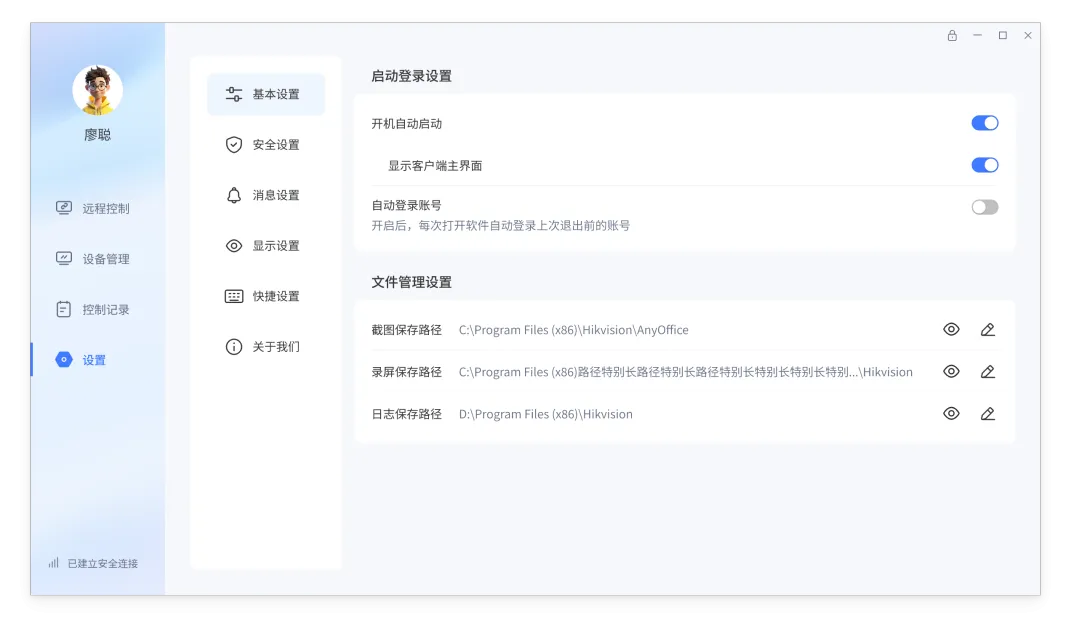Reveal 日志保存路径 via its eye icon
This screenshot has height=633, width=1071.
pos(951,413)
